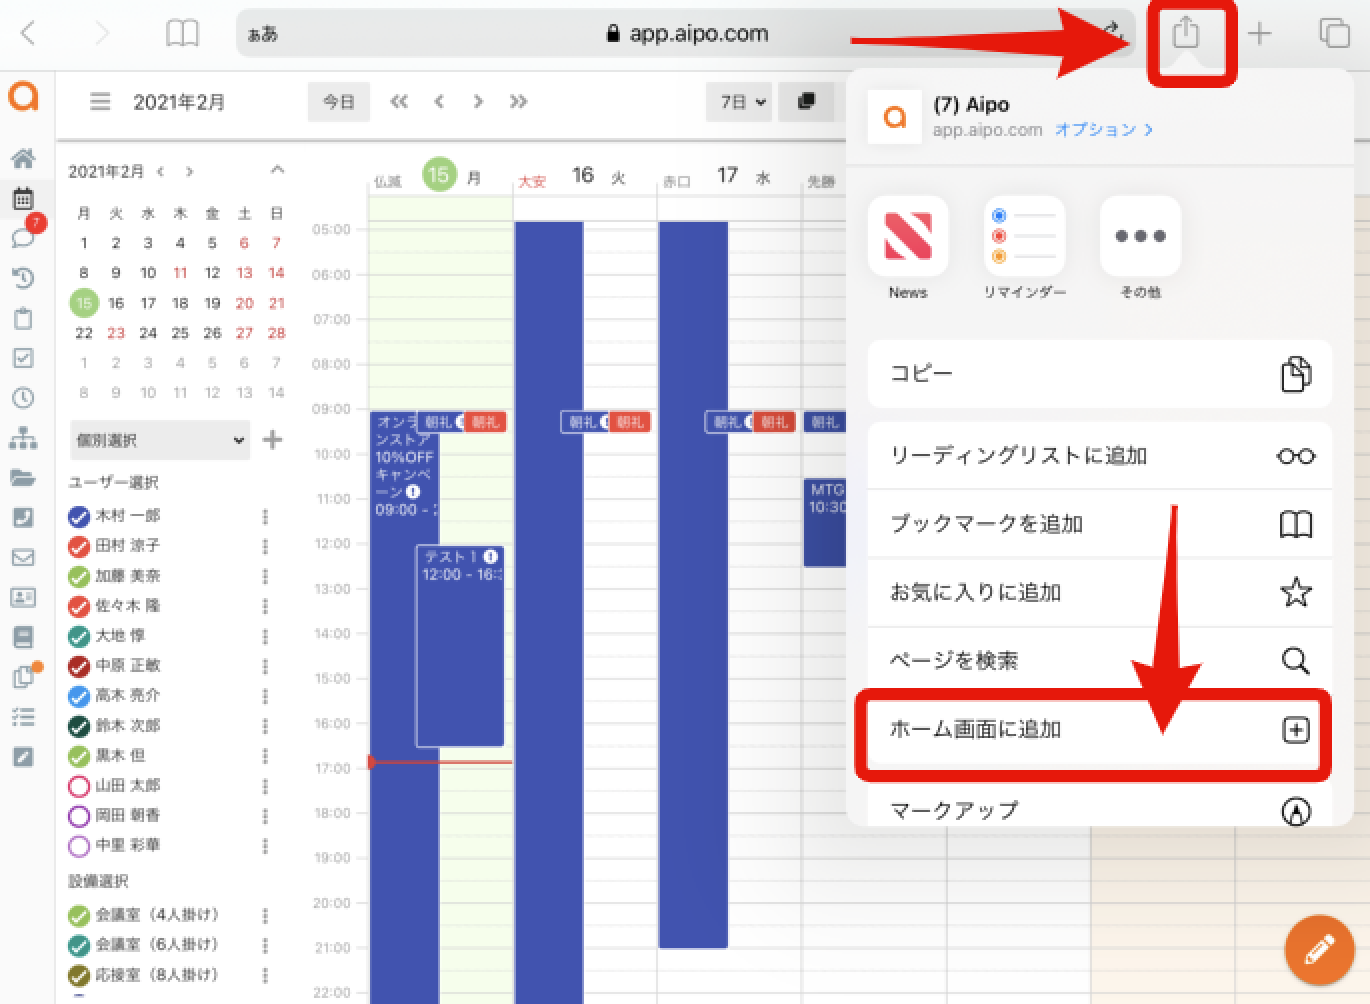Open the calendar icon in sidebar
This screenshot has width=1370, height=1004.
click(23, 198)
